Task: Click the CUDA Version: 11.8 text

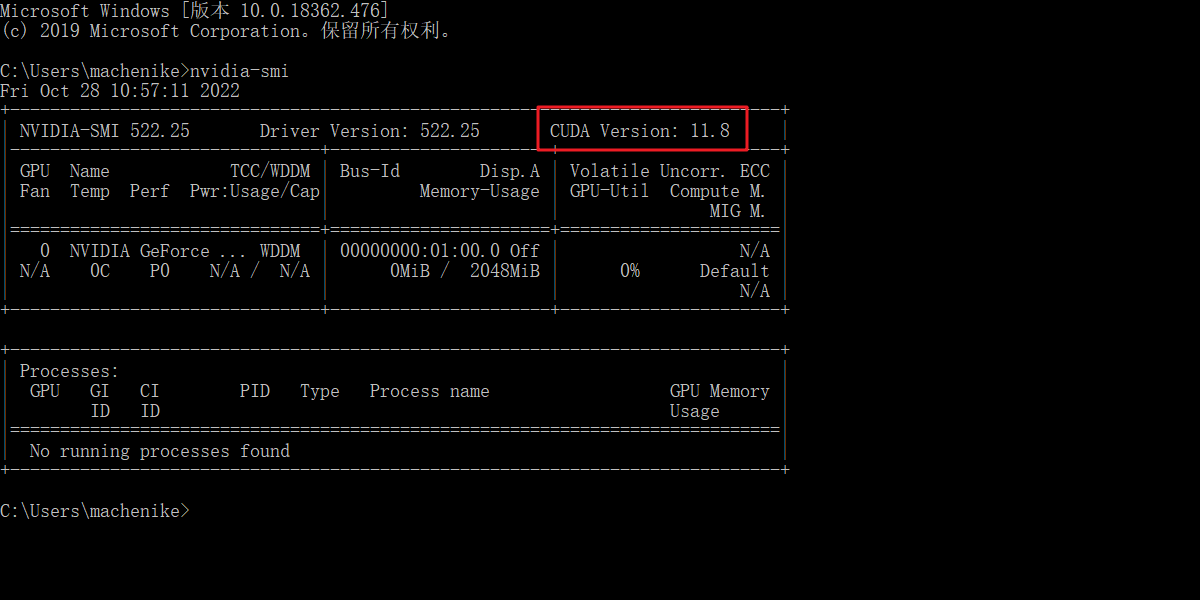Action: click(640, 131)
